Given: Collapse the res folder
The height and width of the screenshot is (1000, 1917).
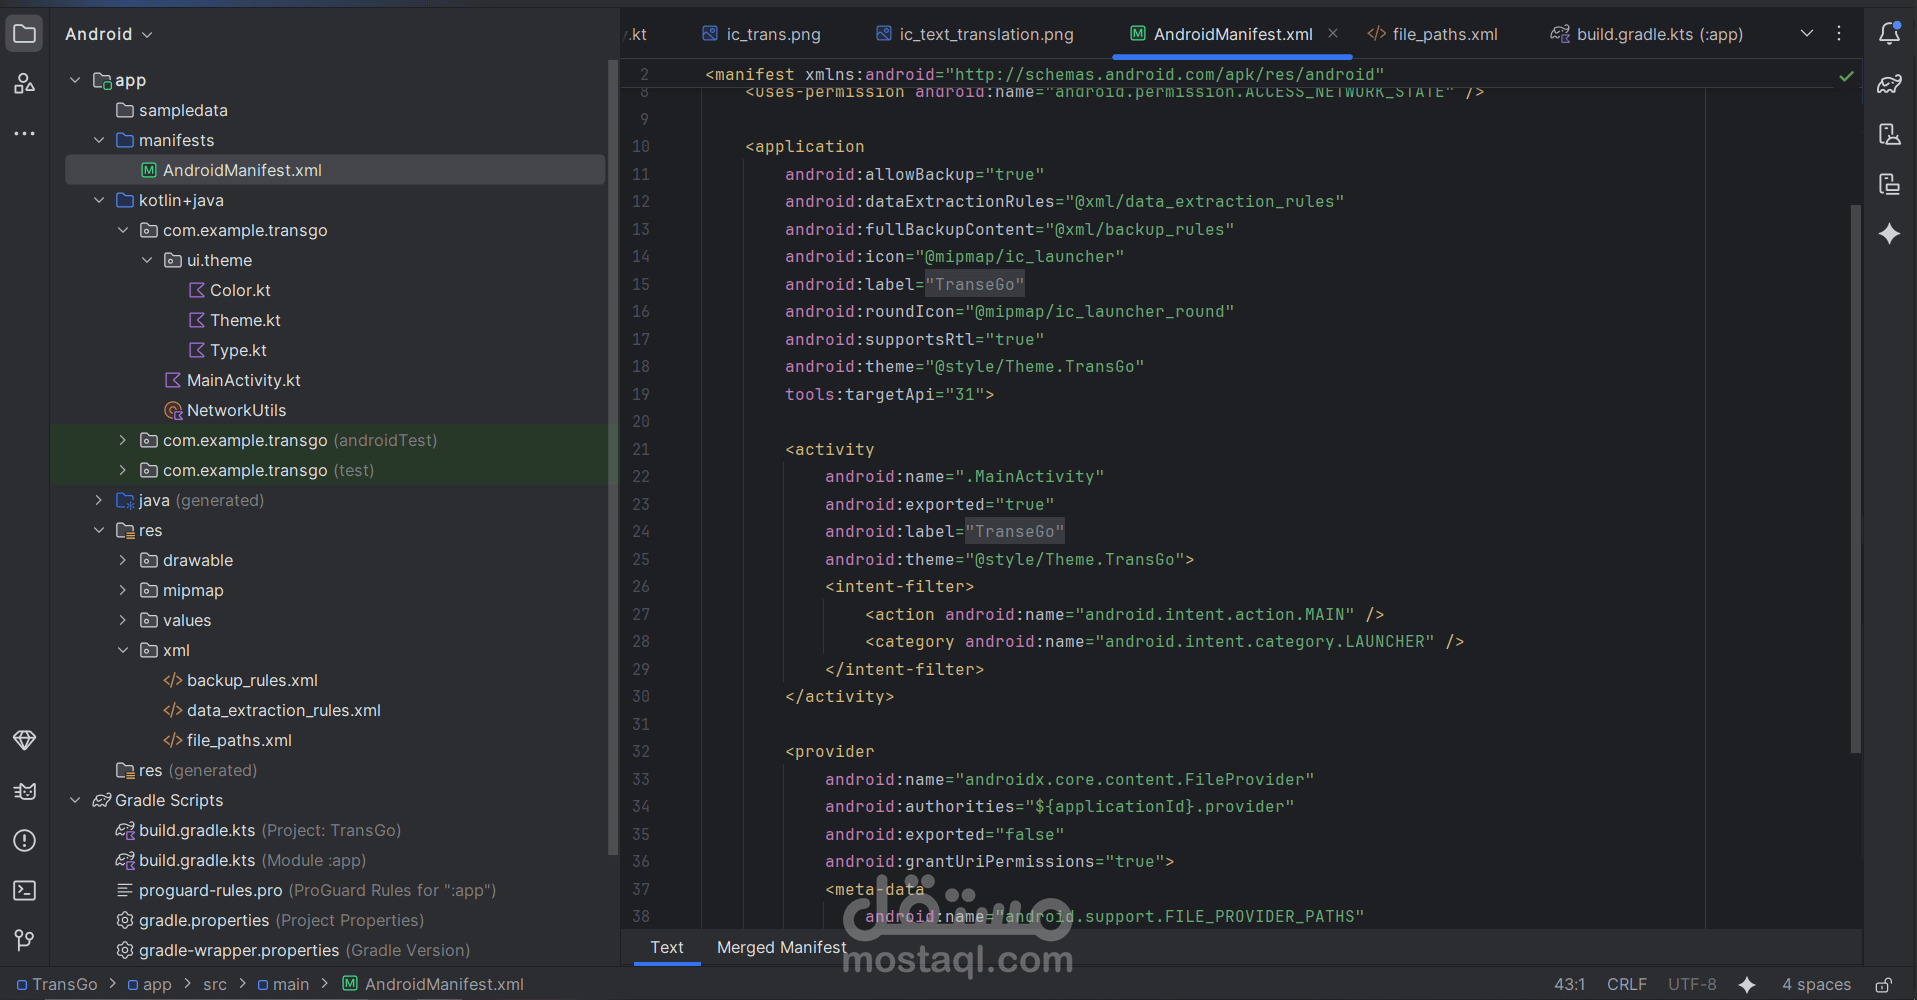Looking at the screenshot, I should 99,530.
